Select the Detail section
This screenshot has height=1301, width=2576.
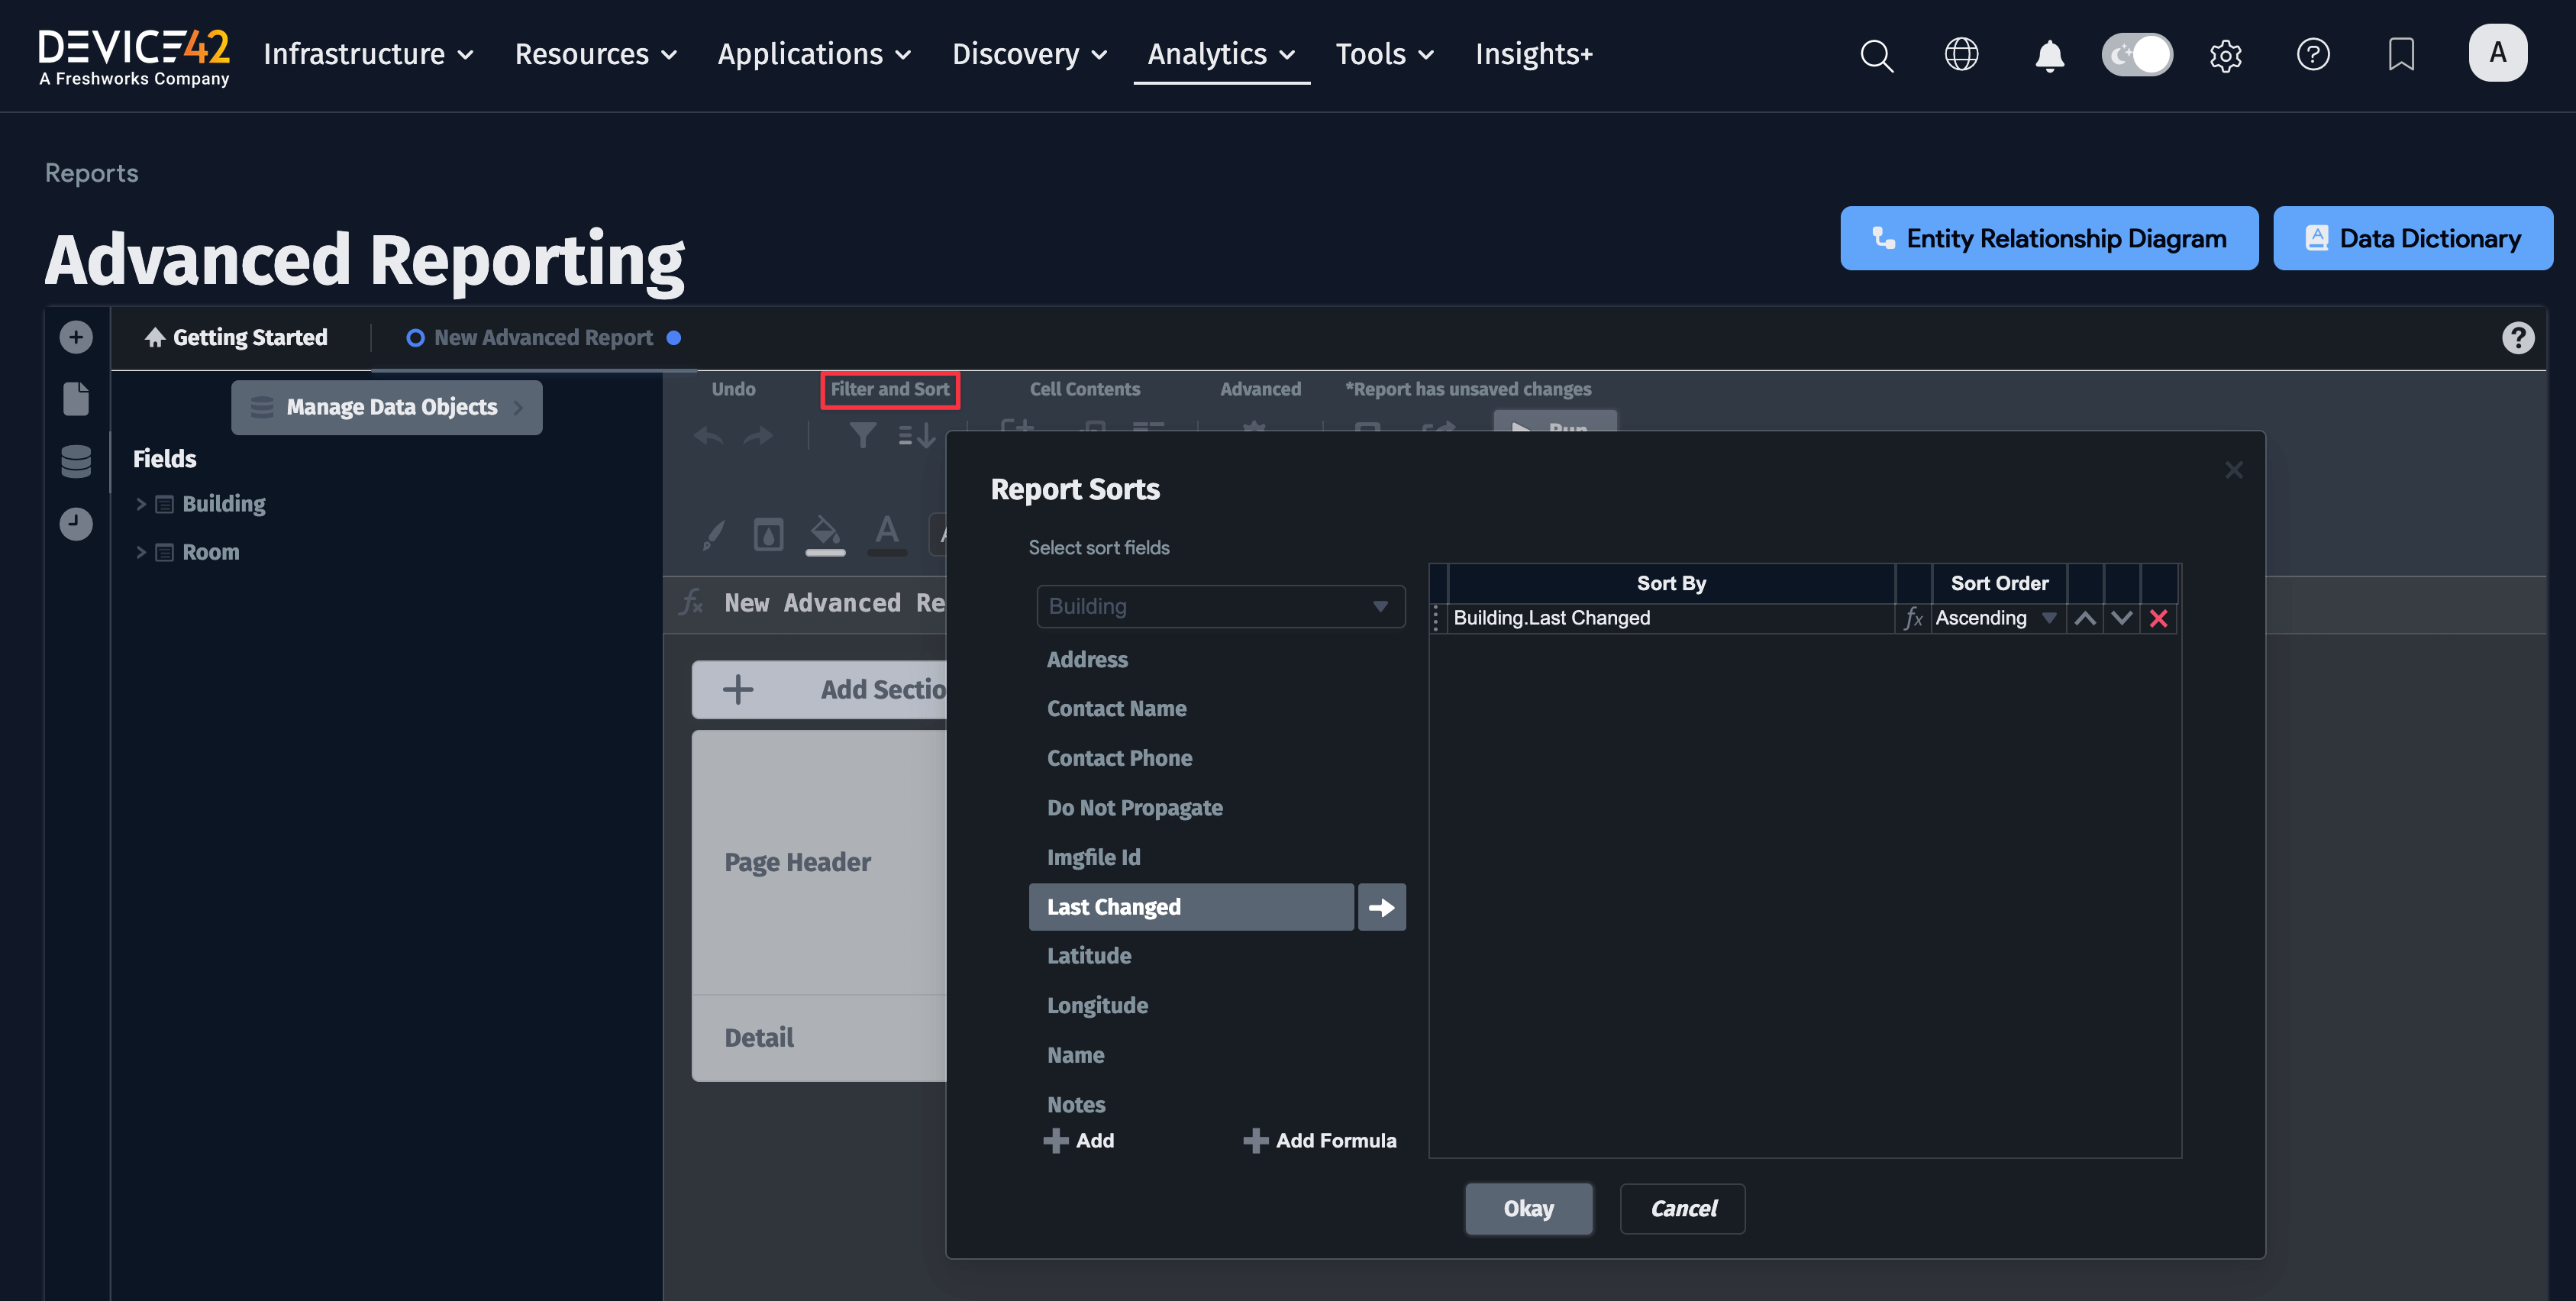point(819,1038)
